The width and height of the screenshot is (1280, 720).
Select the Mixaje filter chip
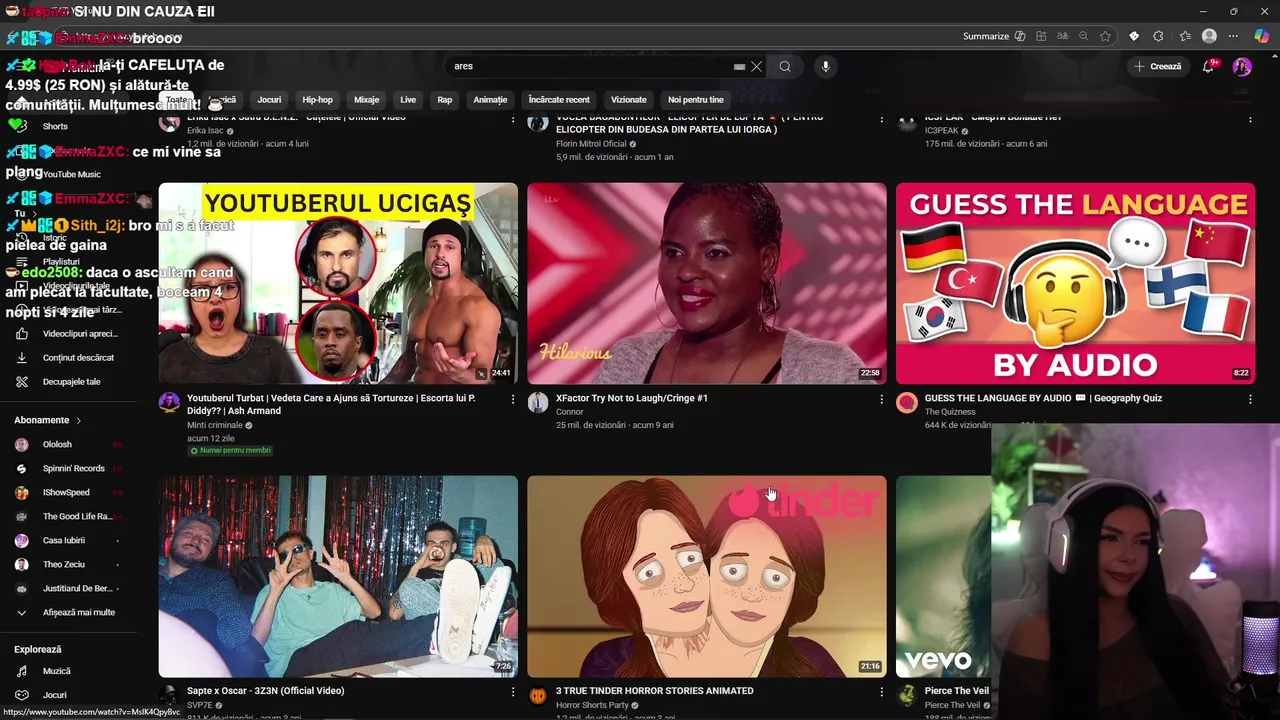click(x=366, y=100)
